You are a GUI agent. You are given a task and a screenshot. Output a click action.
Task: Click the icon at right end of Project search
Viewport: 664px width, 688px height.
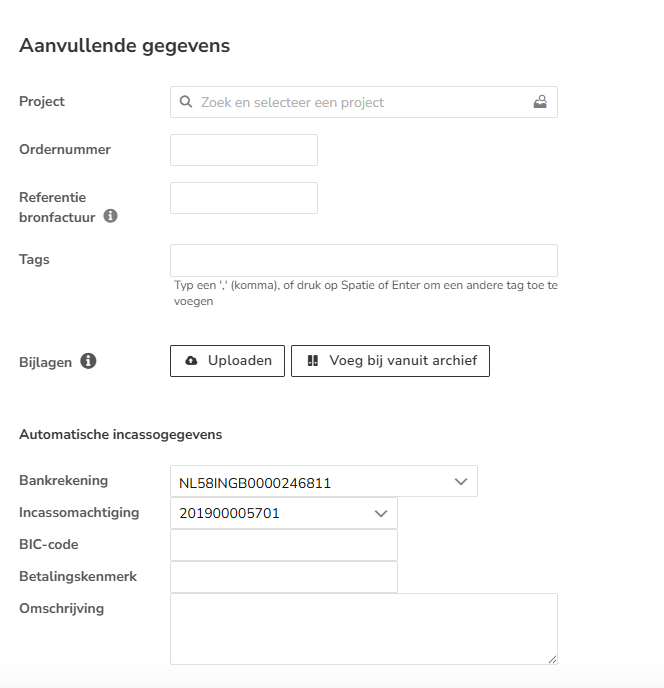tap(540, 102)
